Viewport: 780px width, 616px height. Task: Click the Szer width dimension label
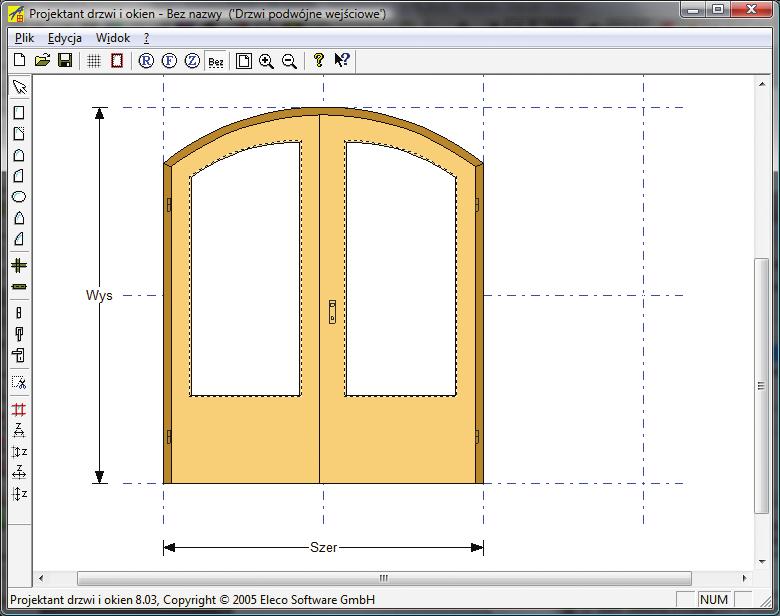click(x=323, y=547)
